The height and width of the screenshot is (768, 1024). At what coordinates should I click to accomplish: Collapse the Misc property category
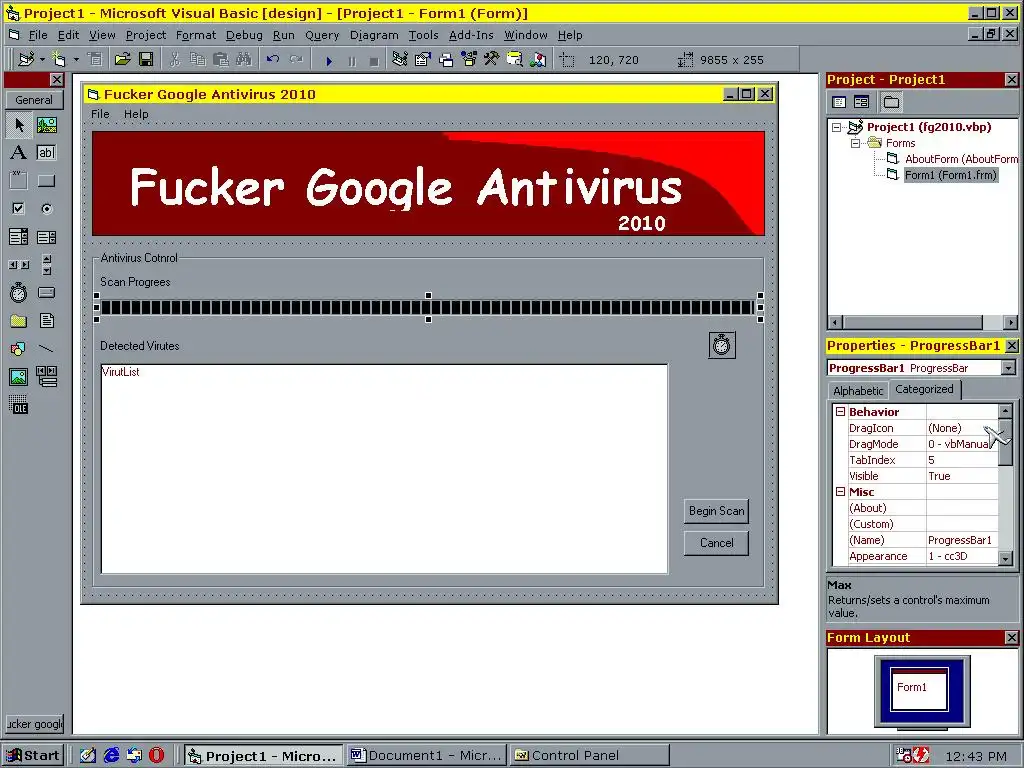click(x=840, y=492)
